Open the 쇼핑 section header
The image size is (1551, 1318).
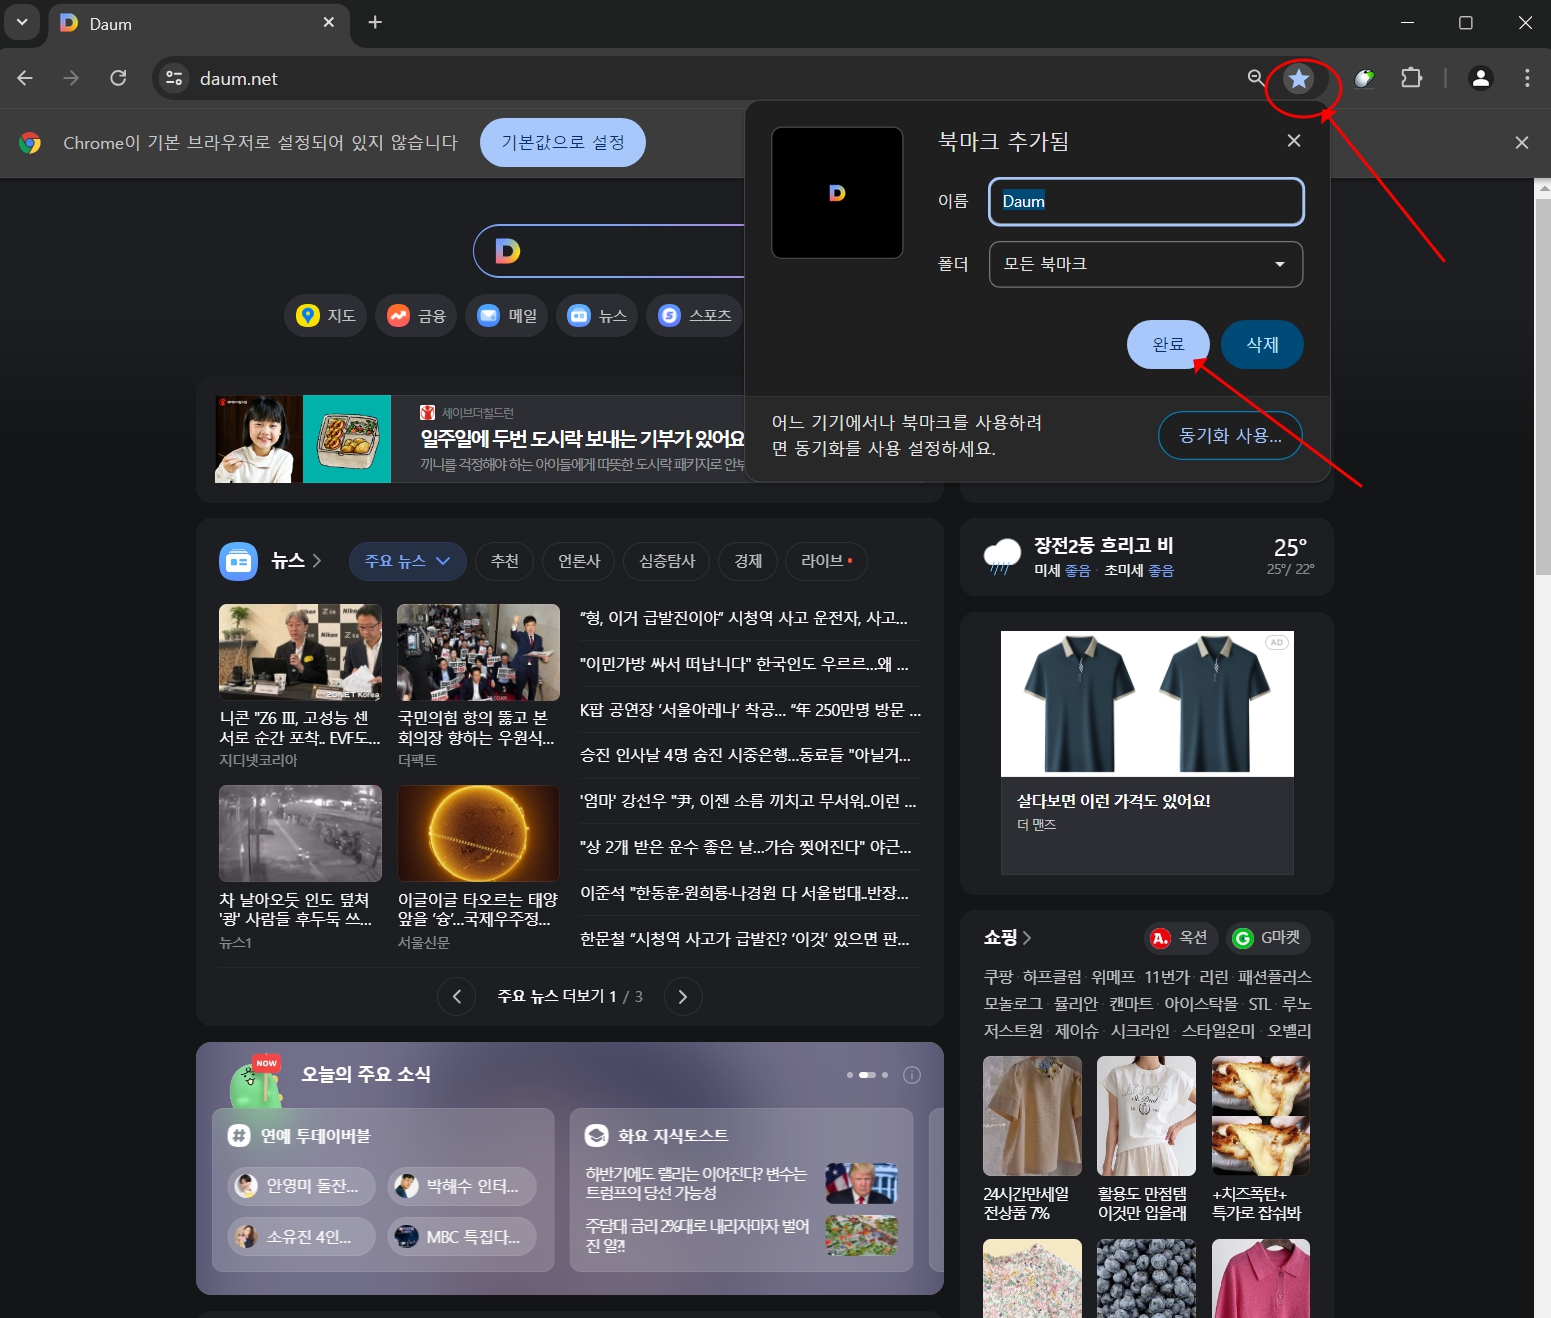[1007, 937]
